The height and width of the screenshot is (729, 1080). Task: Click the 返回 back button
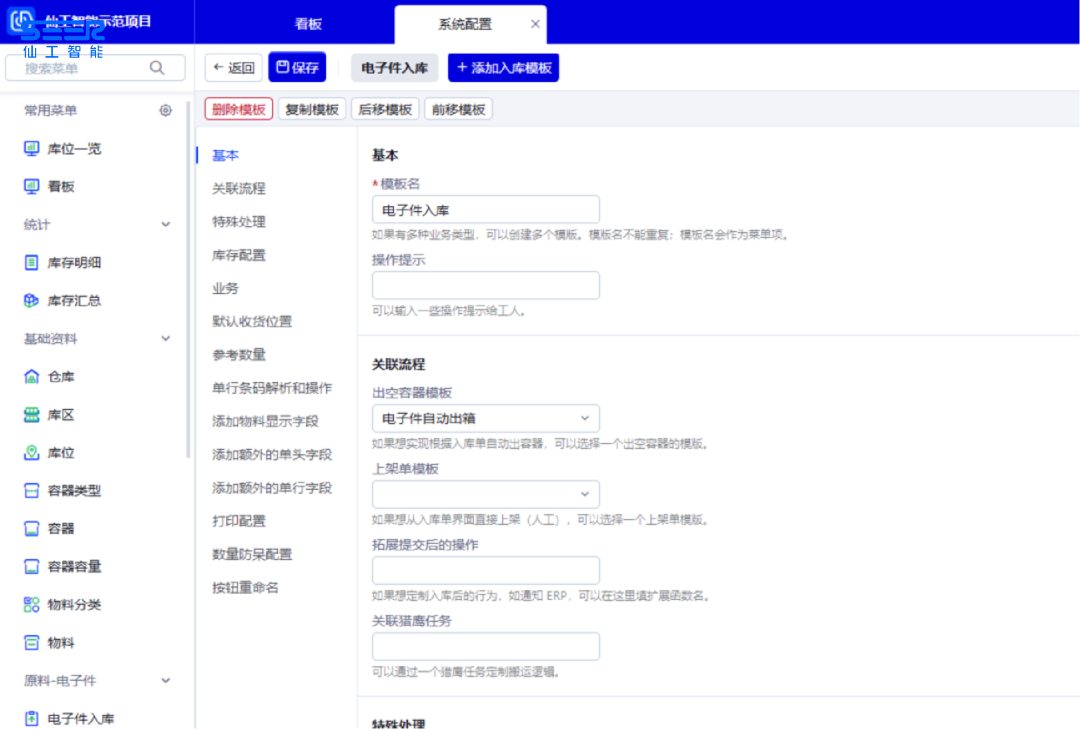click(x=234, y=68)
